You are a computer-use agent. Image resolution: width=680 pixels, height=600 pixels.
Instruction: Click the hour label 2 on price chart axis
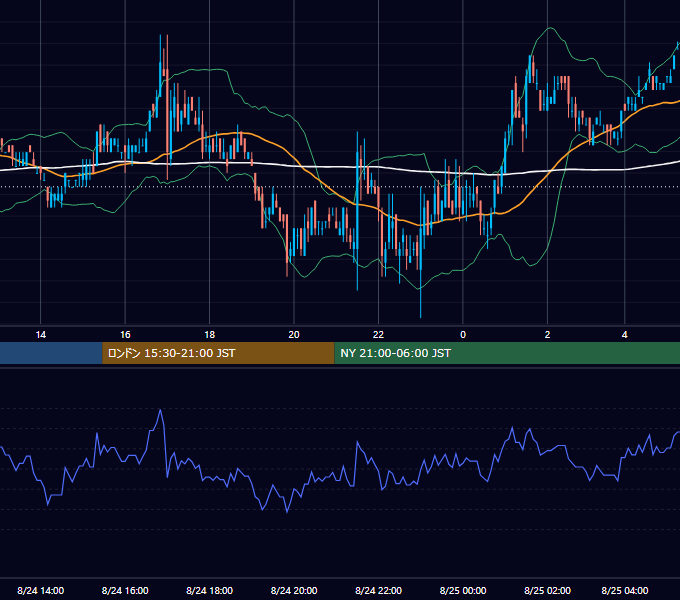[x=547, y=335]
